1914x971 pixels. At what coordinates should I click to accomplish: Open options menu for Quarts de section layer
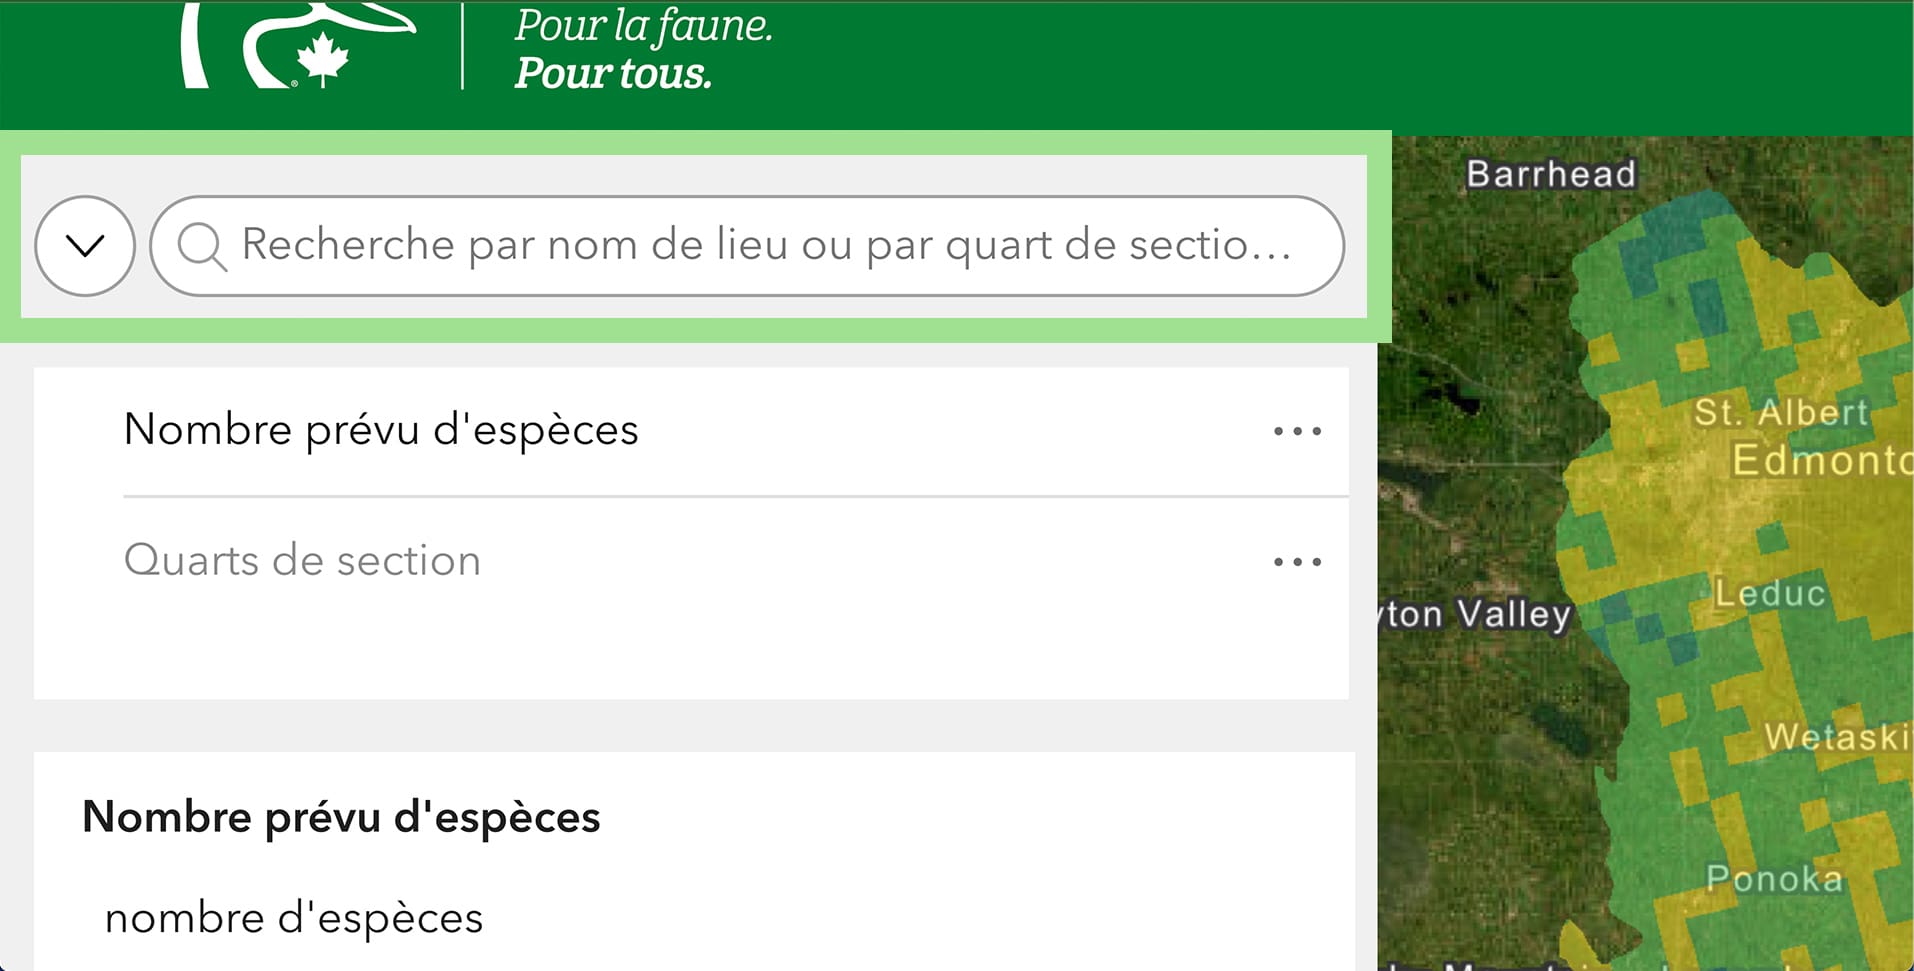click(x=1297, y=562)
